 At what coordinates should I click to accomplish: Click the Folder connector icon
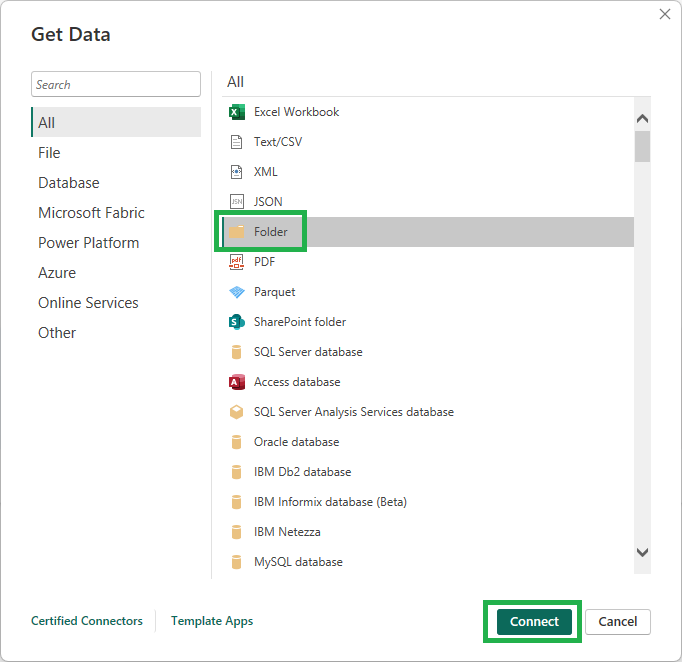coord(237,232)
